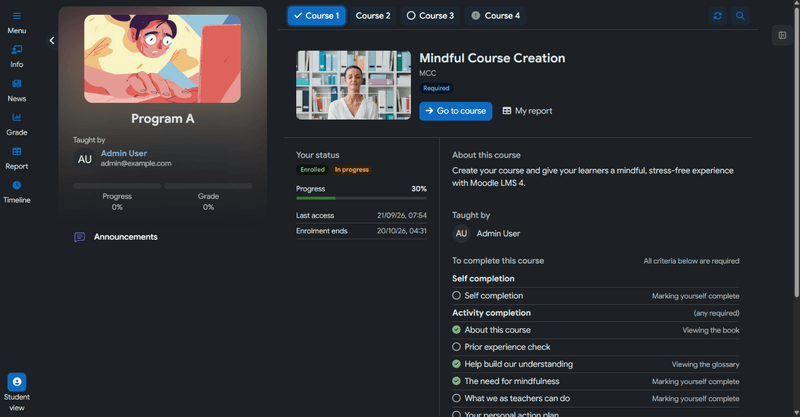Click the About this course green checkmark
Screen dimensions: 800x417
click(x=456, y=330)
